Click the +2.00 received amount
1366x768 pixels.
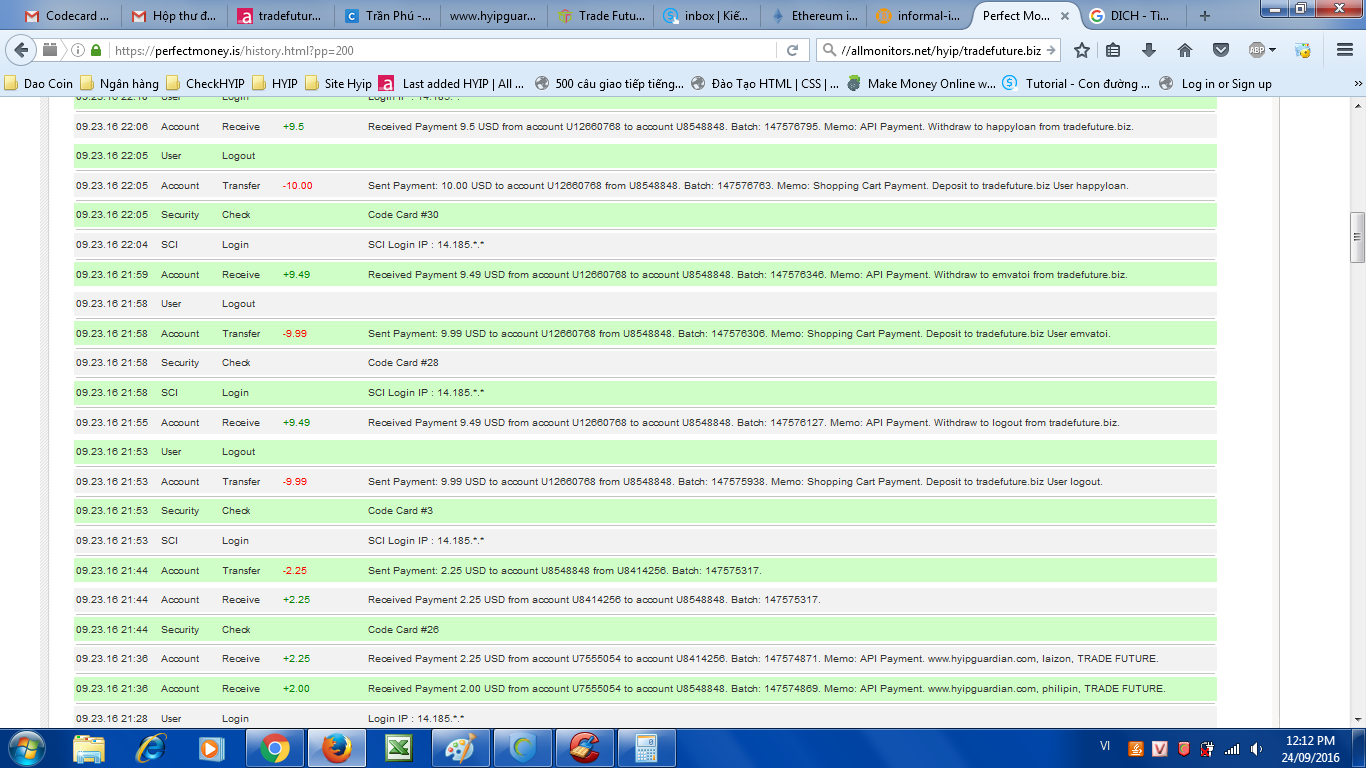296,689
